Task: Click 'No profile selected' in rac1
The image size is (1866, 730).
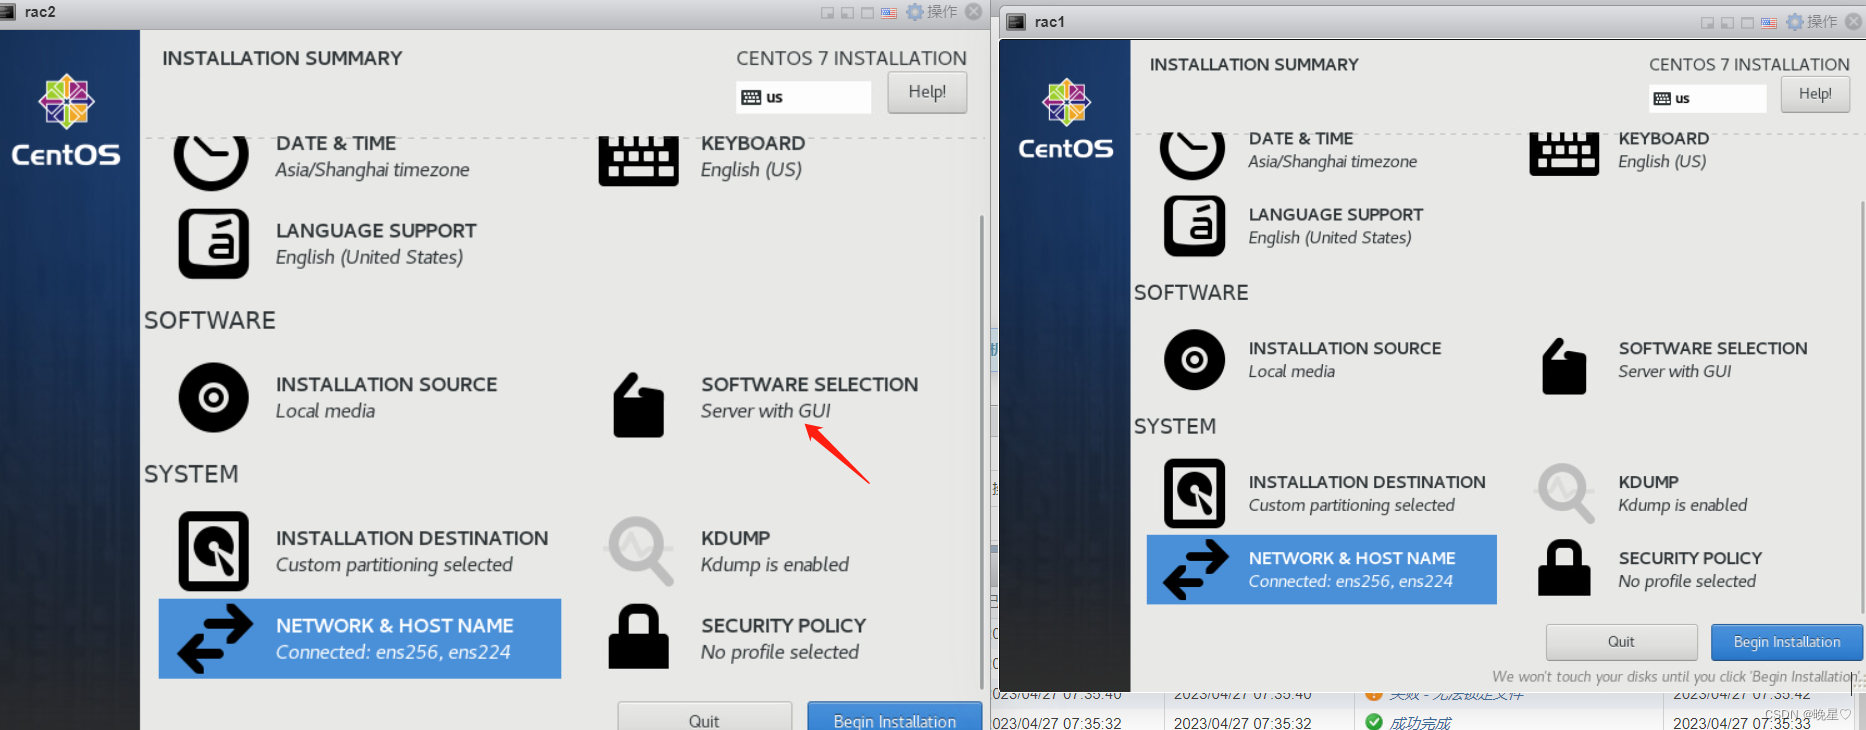Action: 1687,582
